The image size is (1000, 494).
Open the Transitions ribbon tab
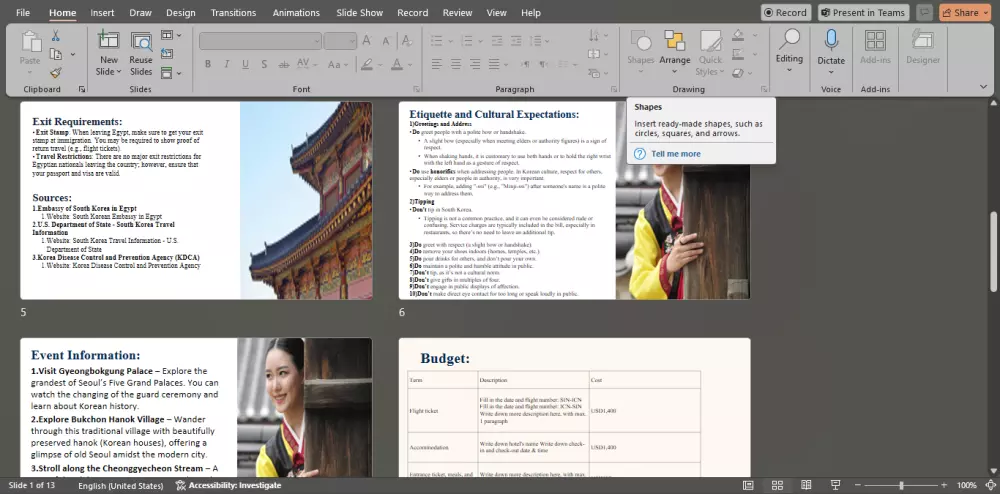pyautogui.click(x=233, y=13)
